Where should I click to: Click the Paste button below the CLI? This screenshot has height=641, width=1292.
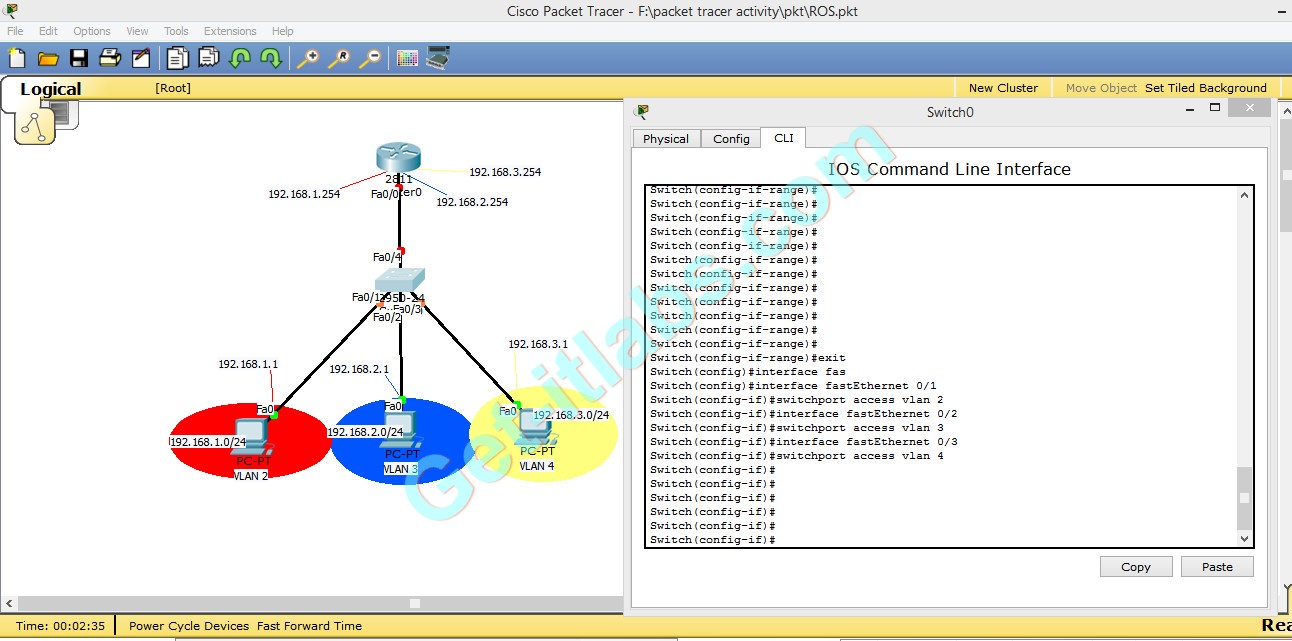point(1217,567)
